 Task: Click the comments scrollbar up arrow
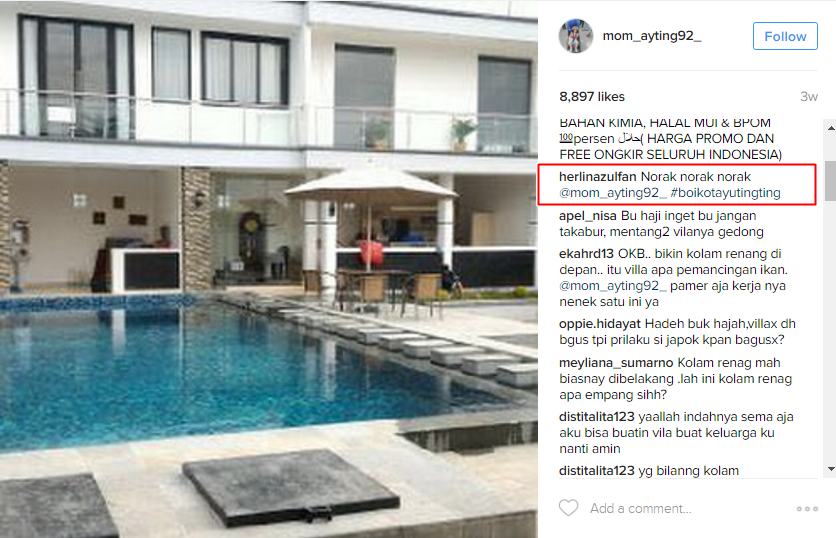click(831, 128)
